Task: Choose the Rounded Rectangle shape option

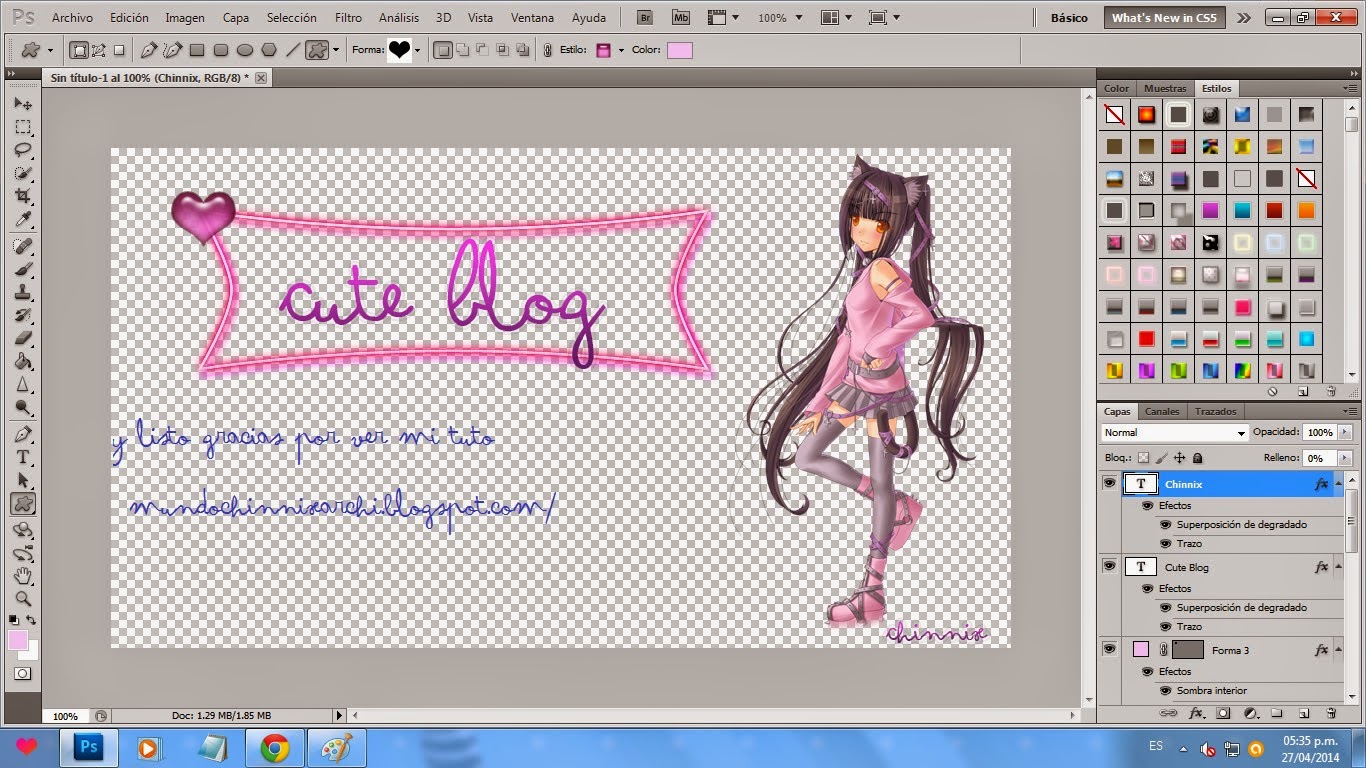Action: (220, 50)
